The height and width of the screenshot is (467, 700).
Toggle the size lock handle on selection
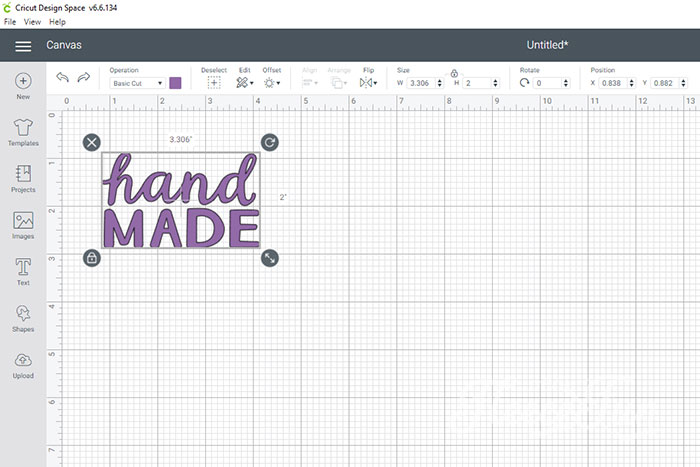point(92,258)
